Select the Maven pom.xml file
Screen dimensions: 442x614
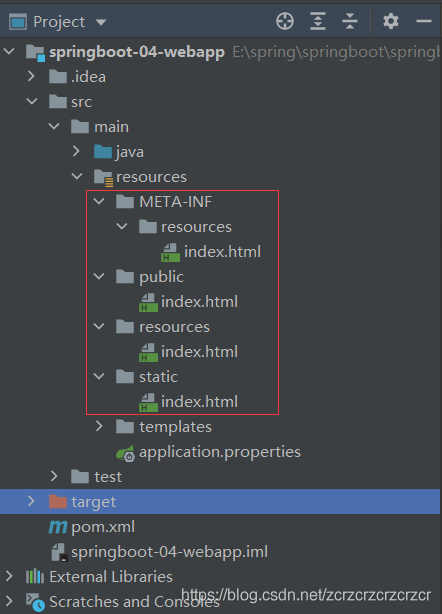click(x=103, y=527)
